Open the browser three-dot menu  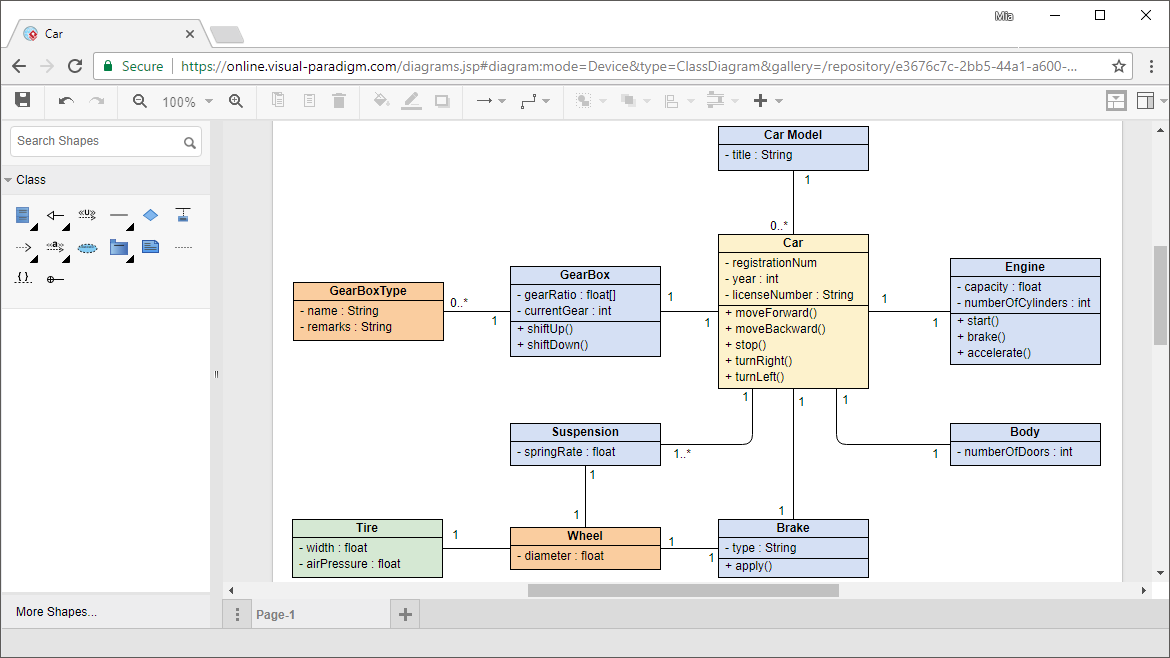click(1151, 66)
